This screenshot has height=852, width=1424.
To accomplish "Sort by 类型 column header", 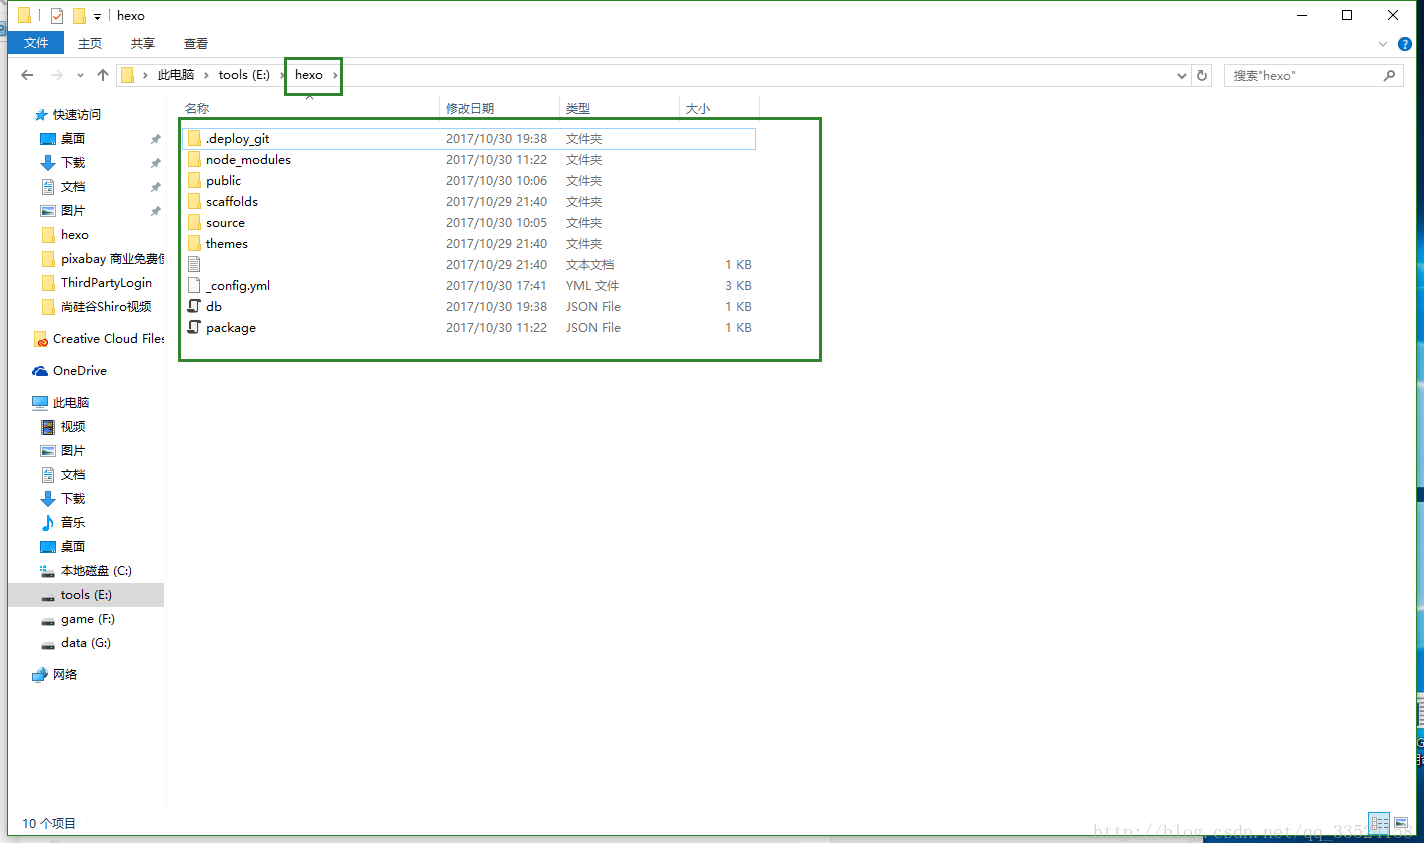I will click(x=620, y=108).
